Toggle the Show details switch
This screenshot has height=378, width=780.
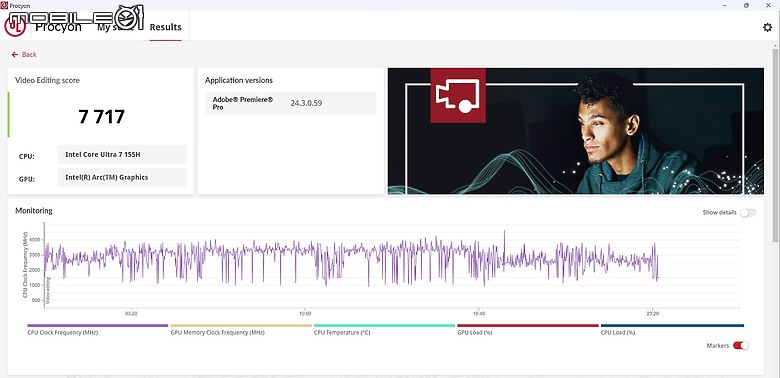[x=748, y=213]
